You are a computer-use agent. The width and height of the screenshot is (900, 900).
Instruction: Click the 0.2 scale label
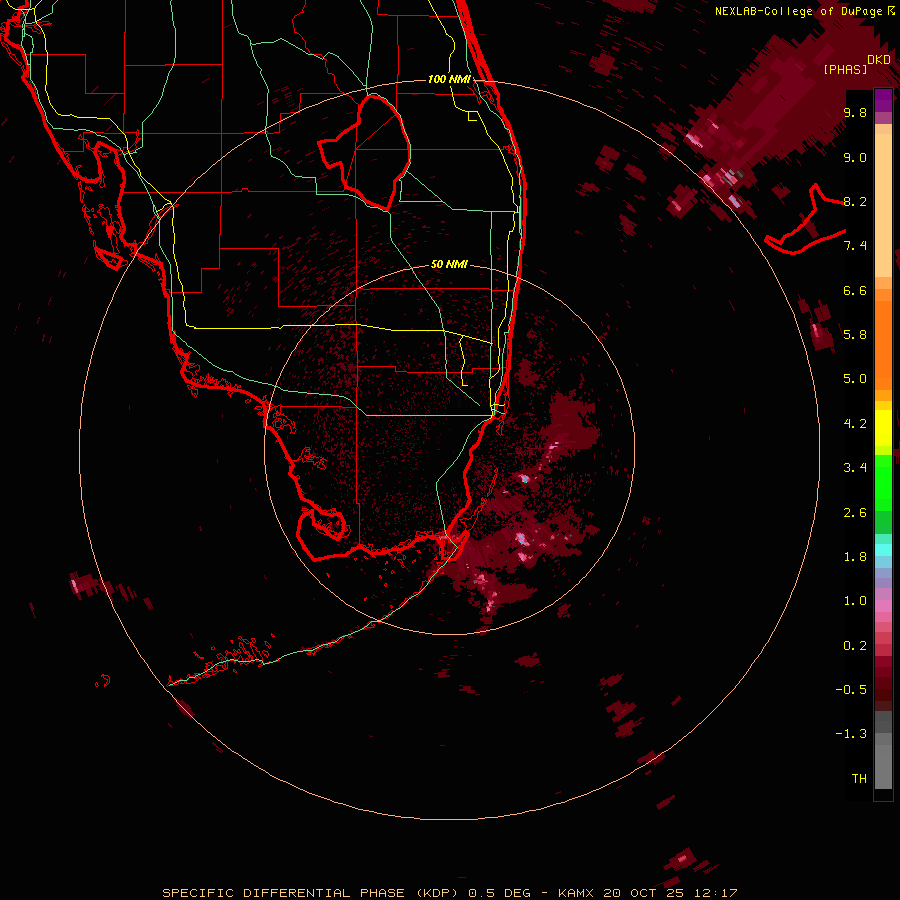[x=855, y=646]
